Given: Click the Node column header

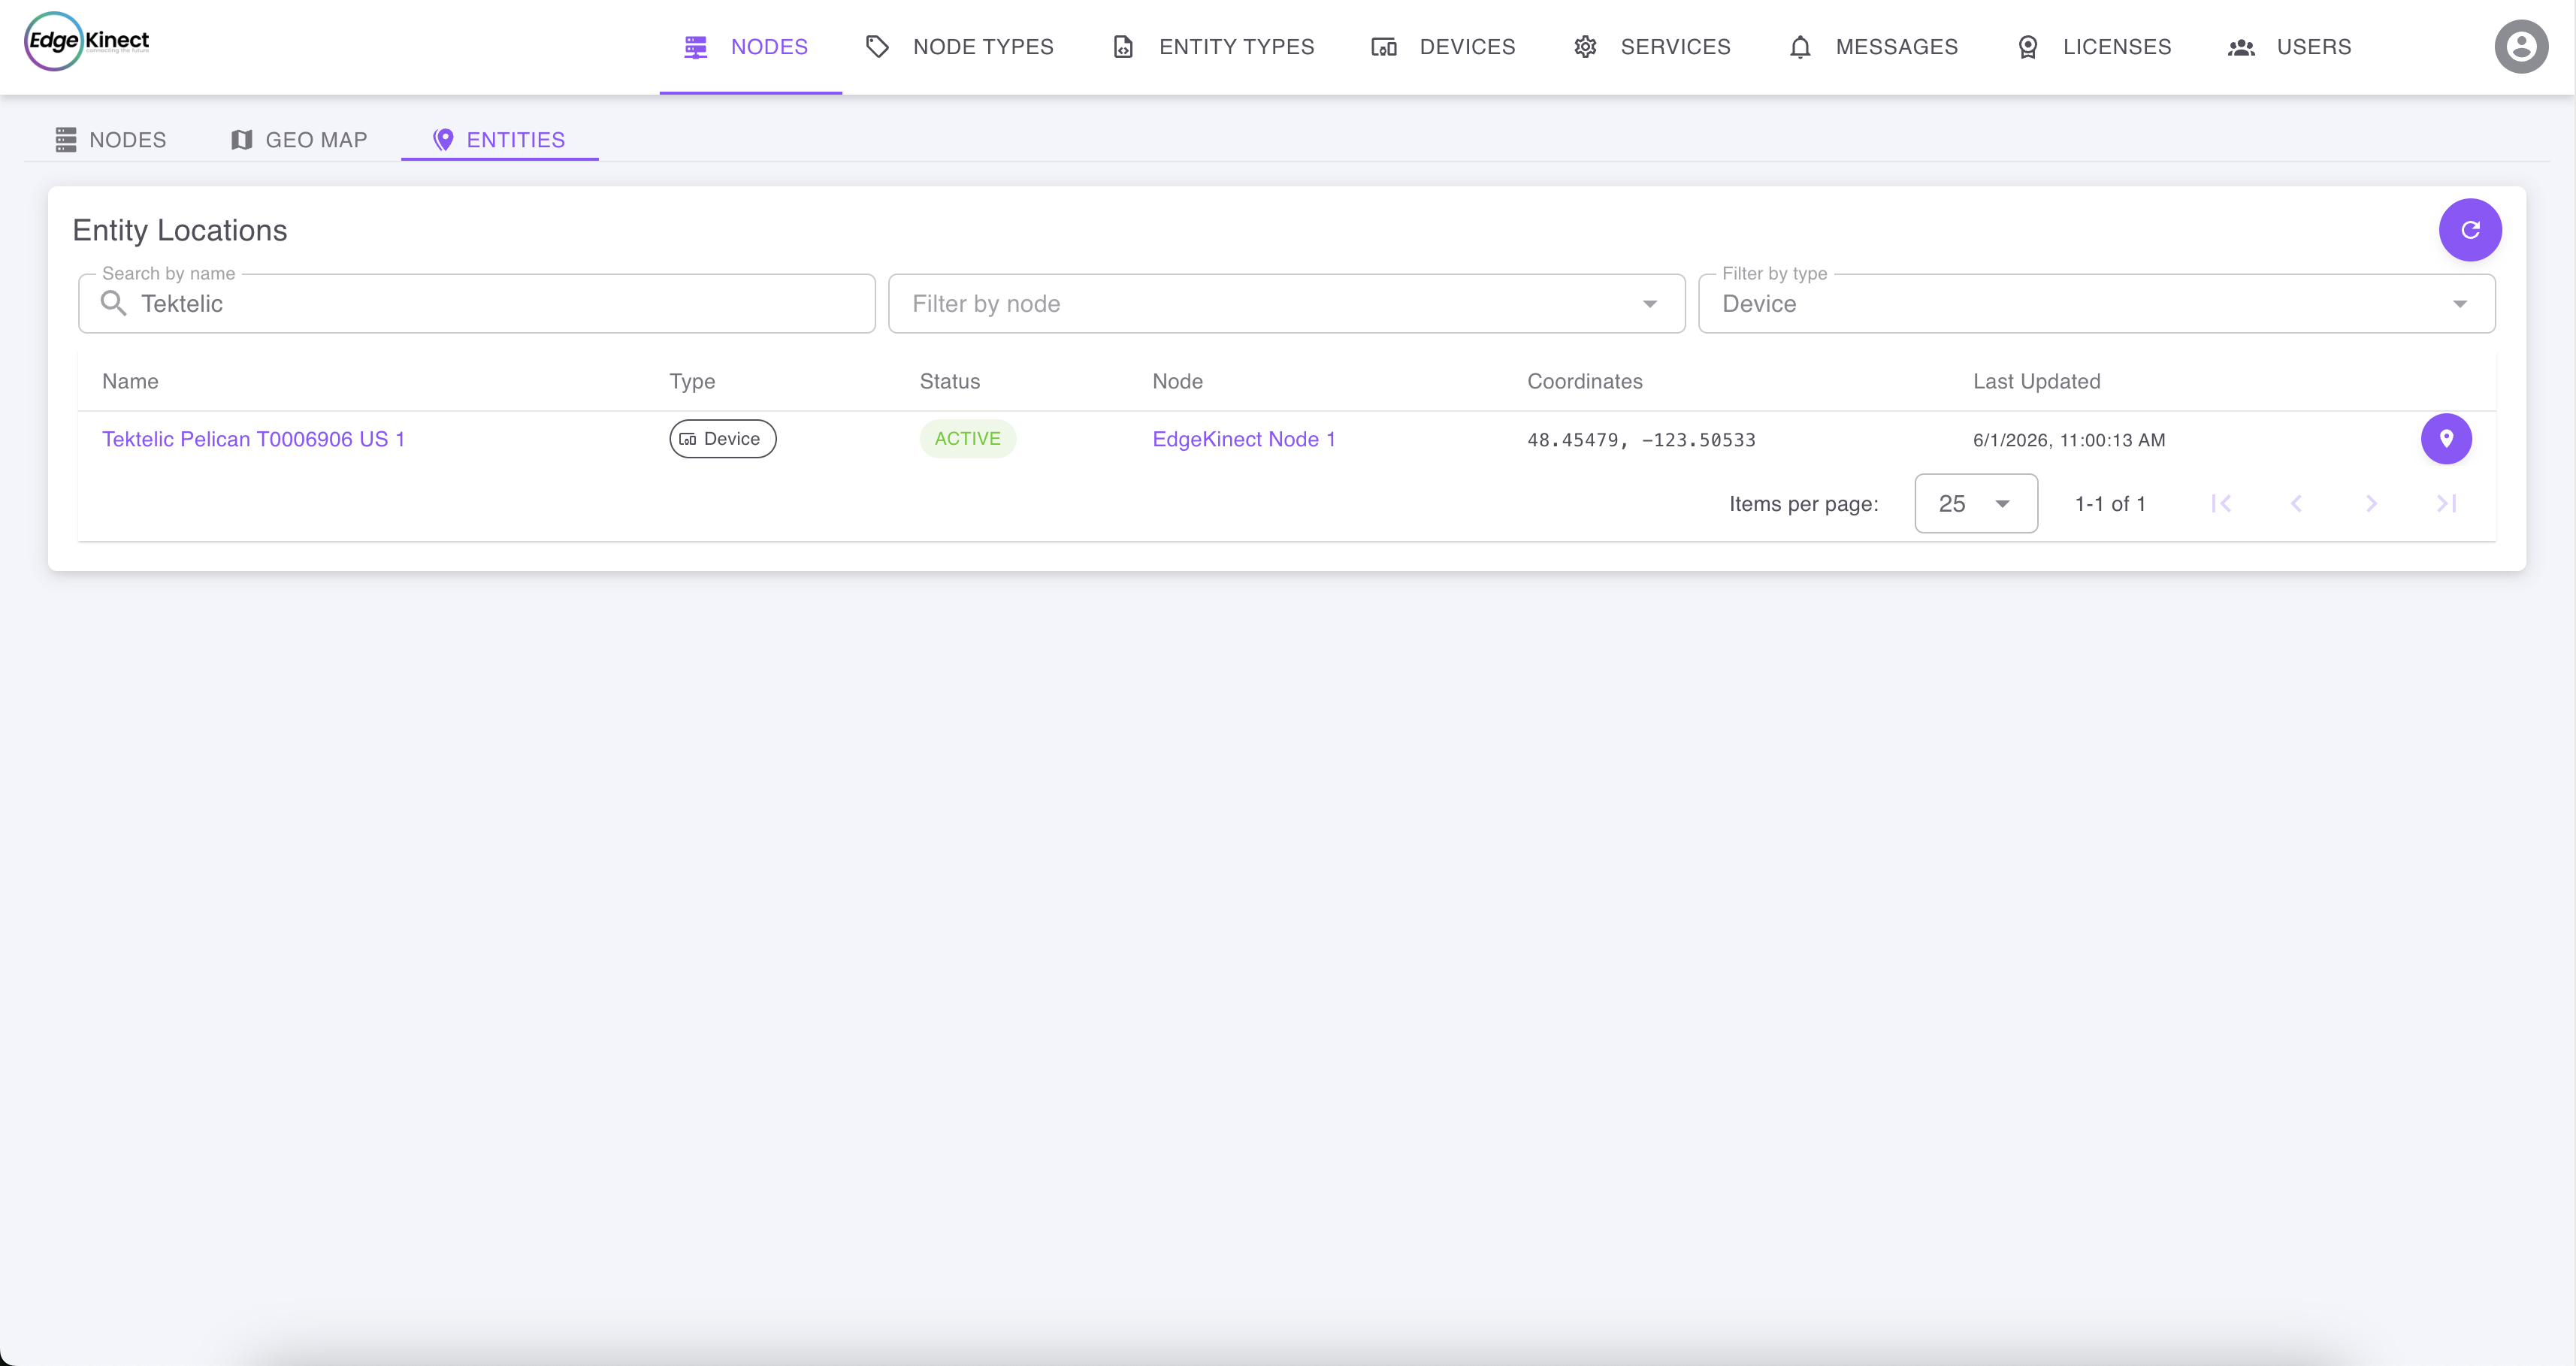Looking at the screenshot, I should [x=1177, y=381].
